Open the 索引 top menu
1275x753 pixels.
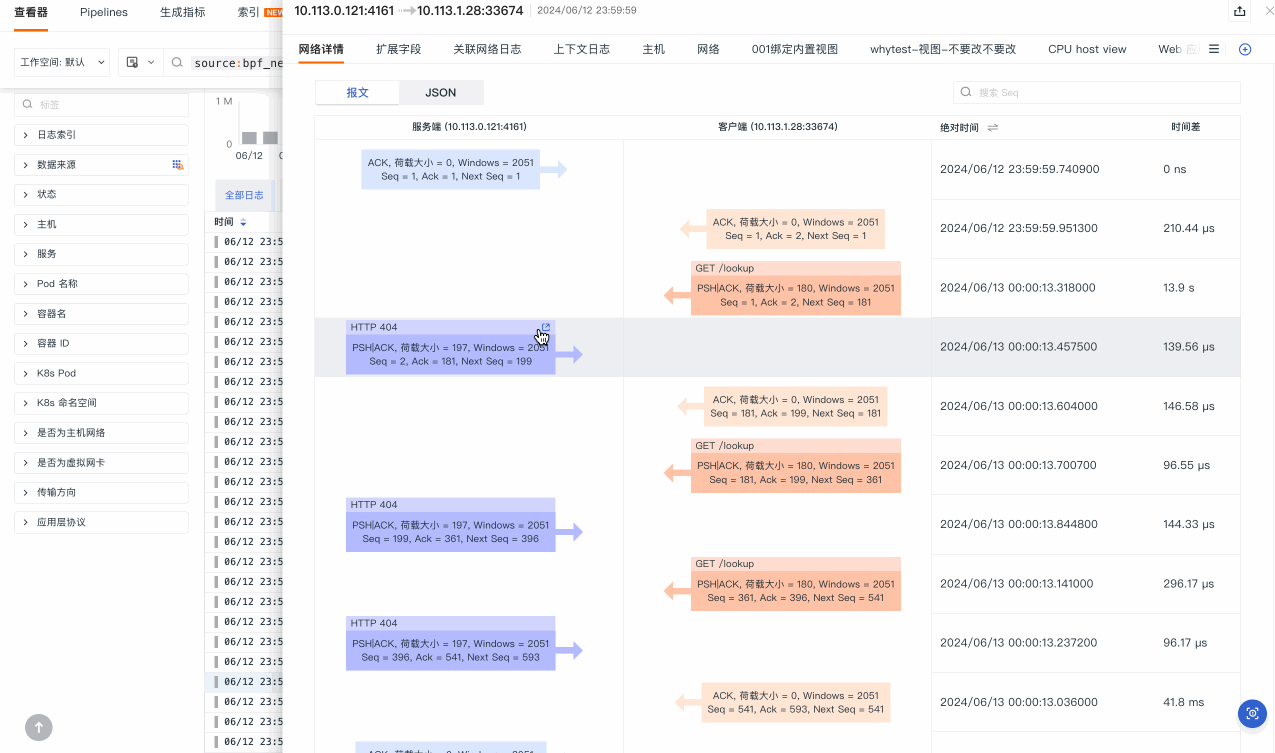(x=249, y=12)
